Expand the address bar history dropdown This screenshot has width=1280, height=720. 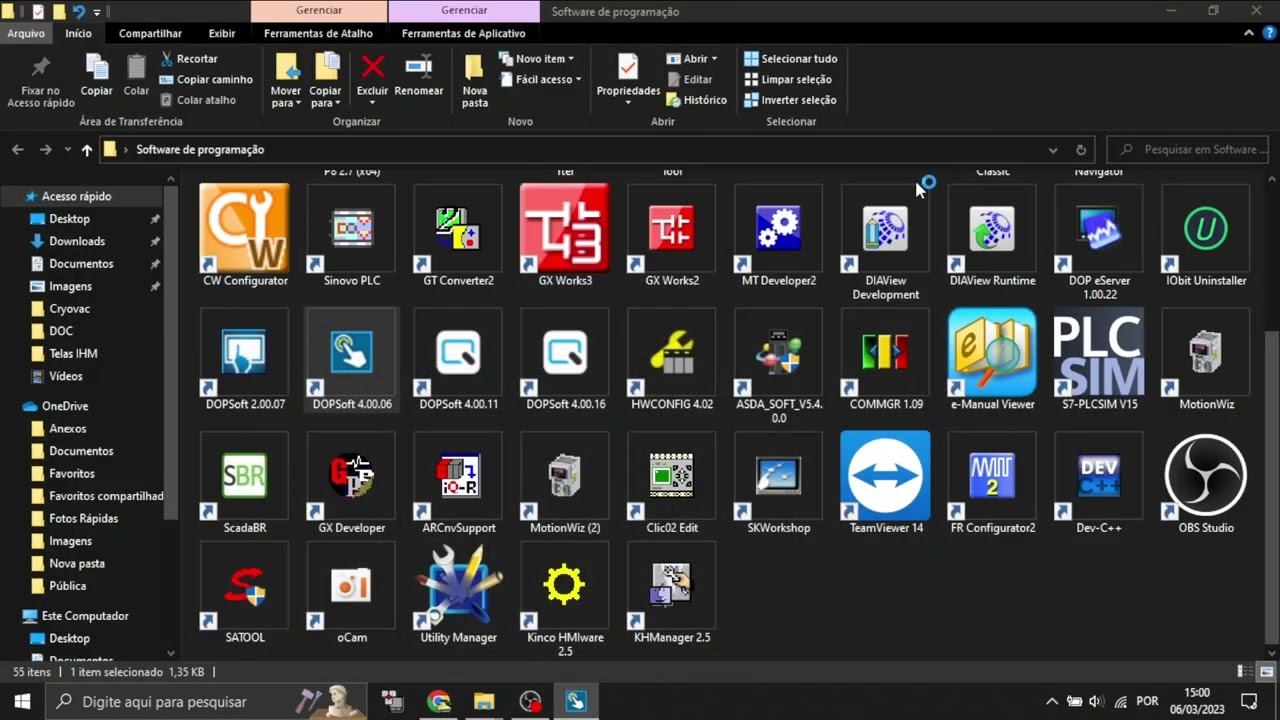tap(1053, 150)
